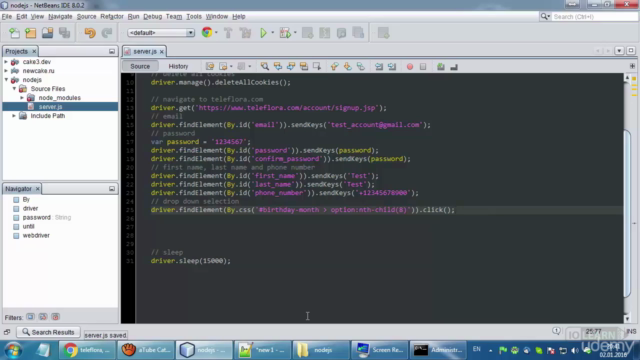This screenshot has width=640, height=360.
Task: Toggle Rectangular Selection editor icon
Action: tap(317, 67)
